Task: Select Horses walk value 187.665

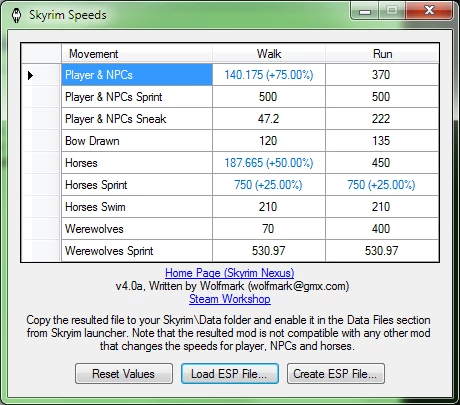Action: point(269,163)
